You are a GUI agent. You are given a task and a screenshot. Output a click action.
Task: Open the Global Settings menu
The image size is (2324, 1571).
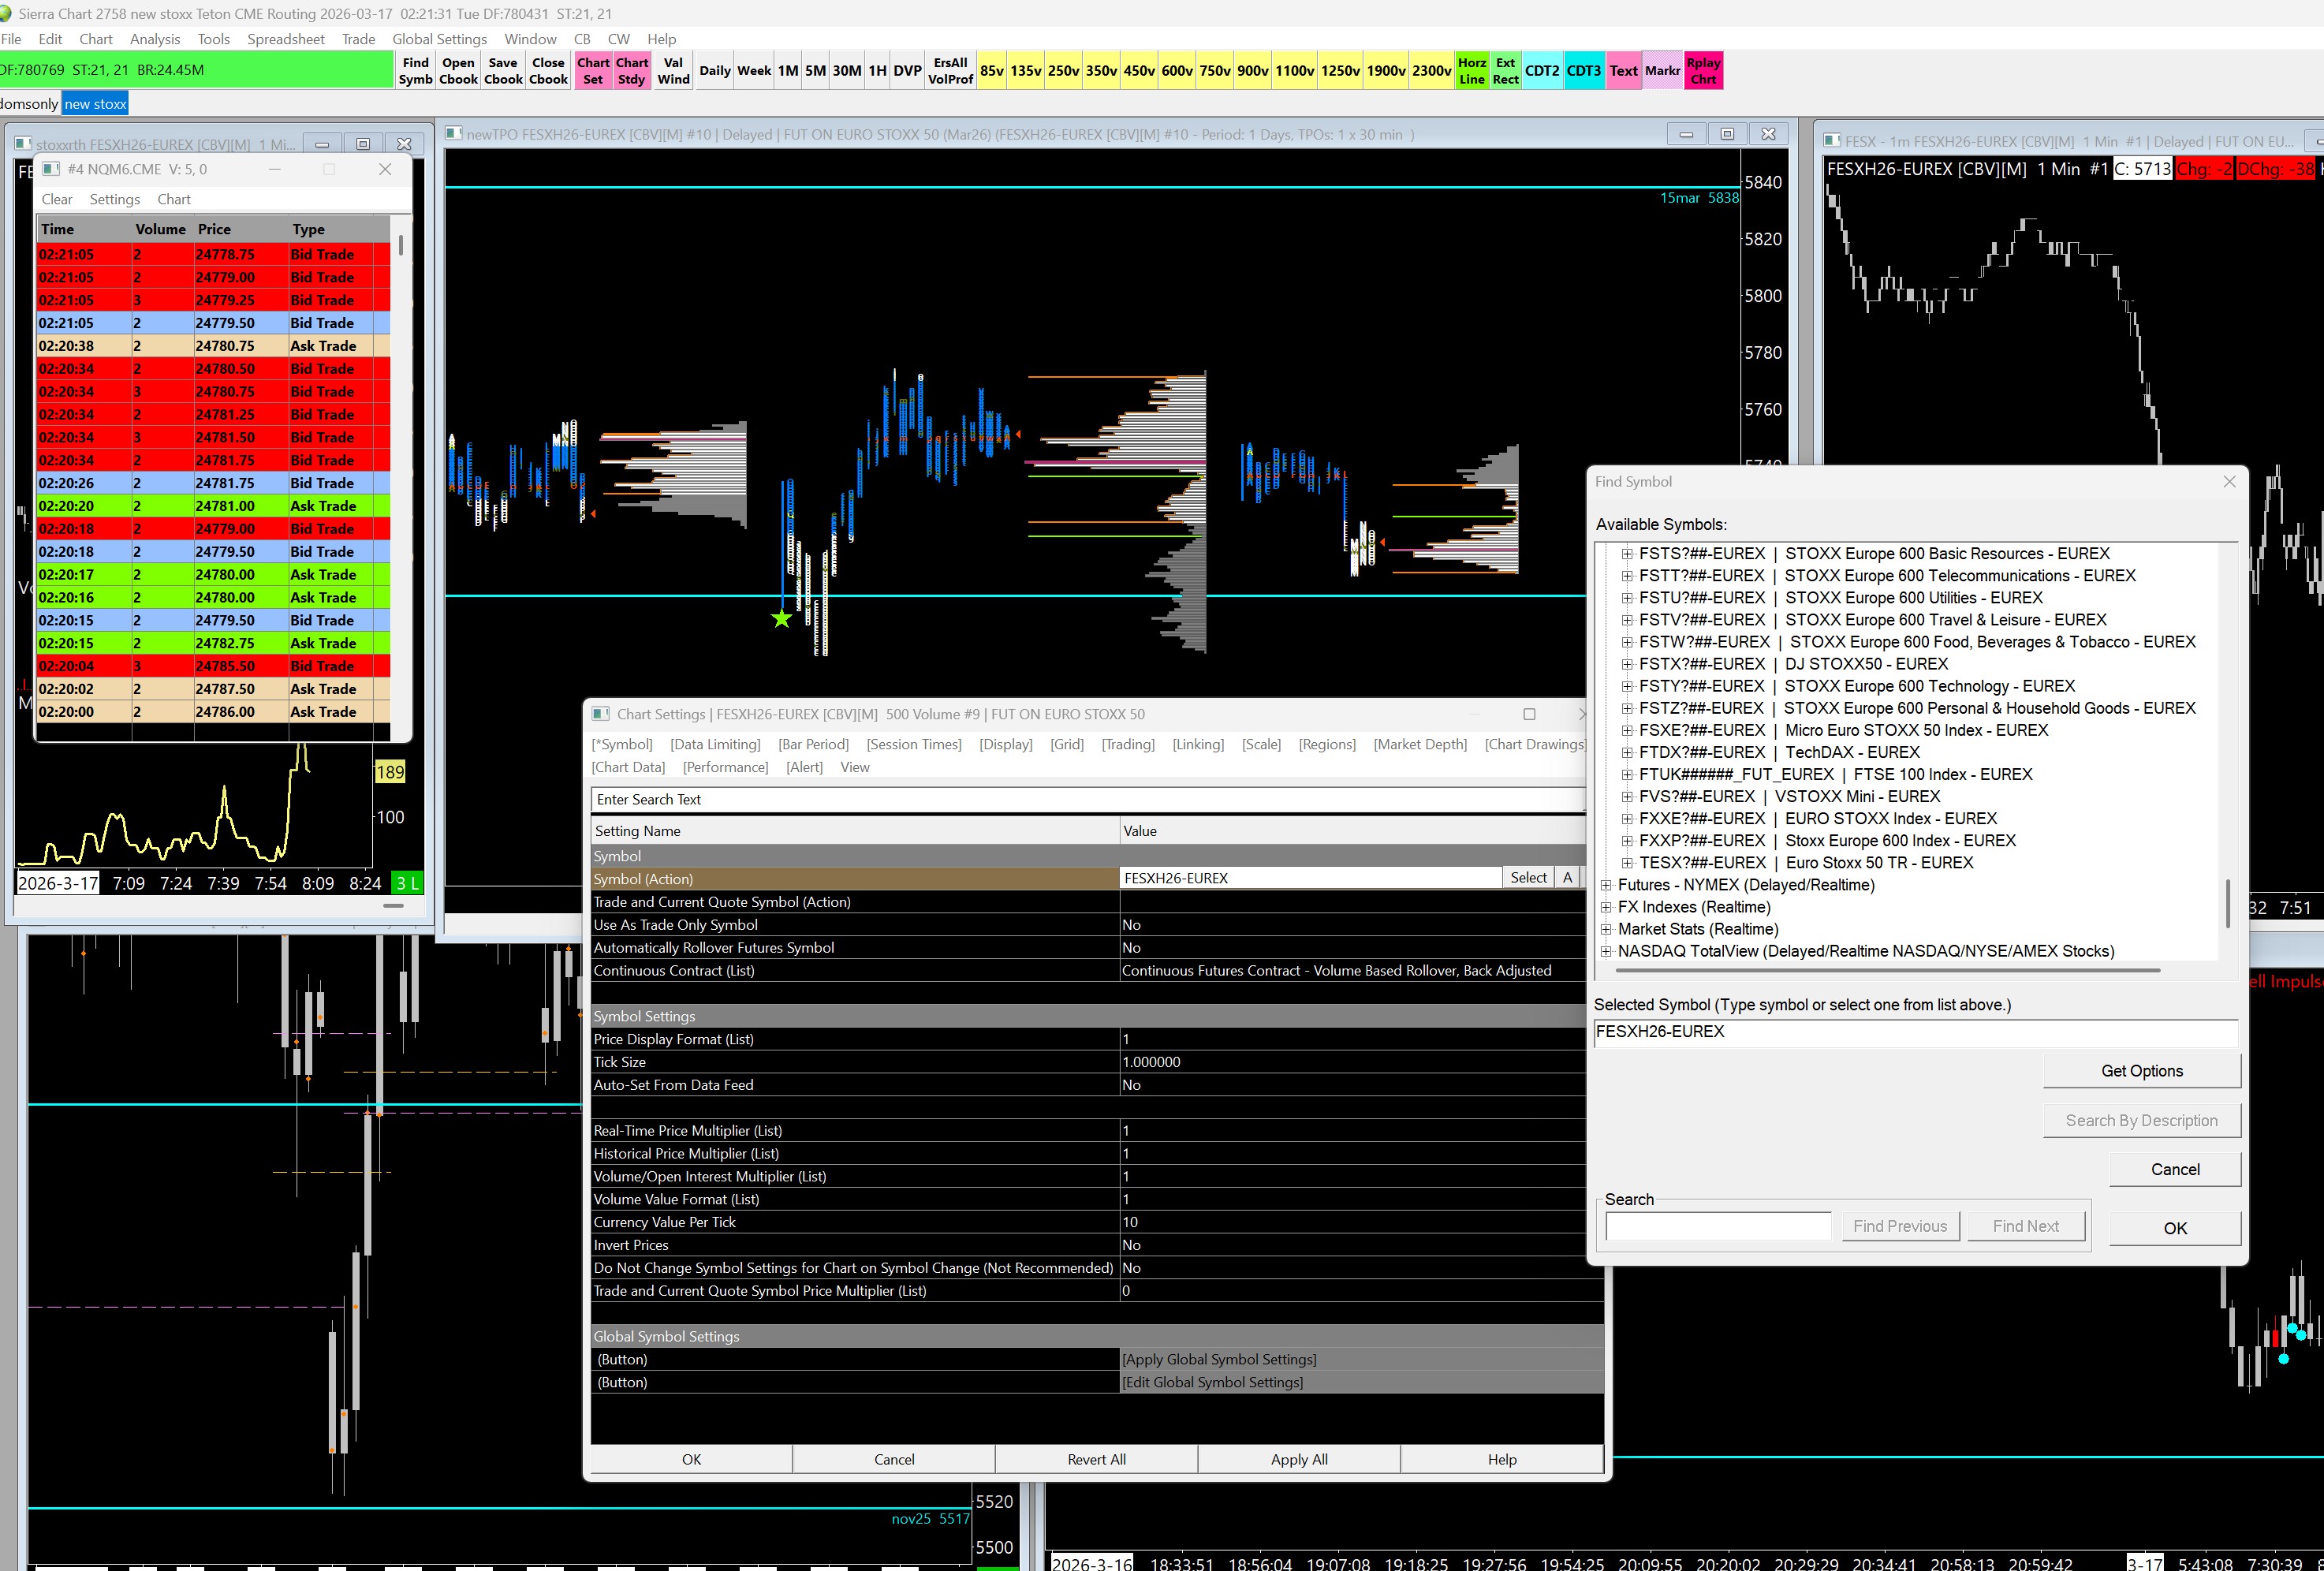[x=439, y=39]
